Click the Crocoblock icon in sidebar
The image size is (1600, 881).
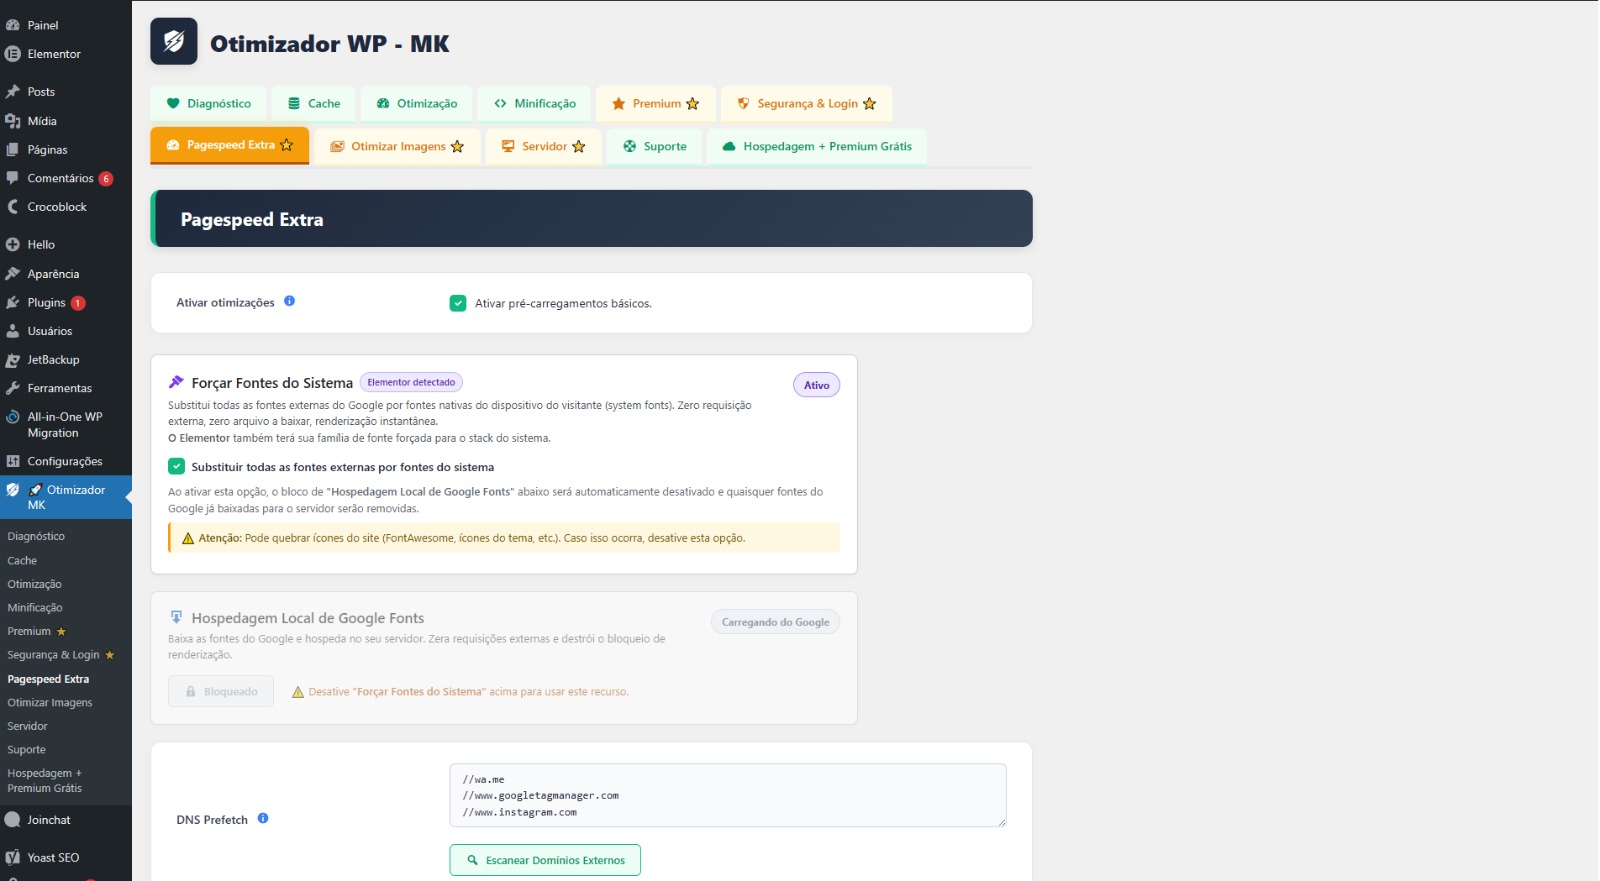point(13,207)
